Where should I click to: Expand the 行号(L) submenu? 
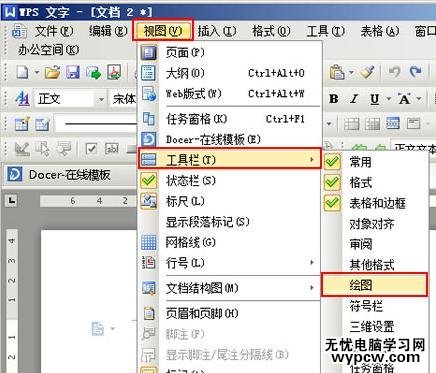click(x=230, y=263)
